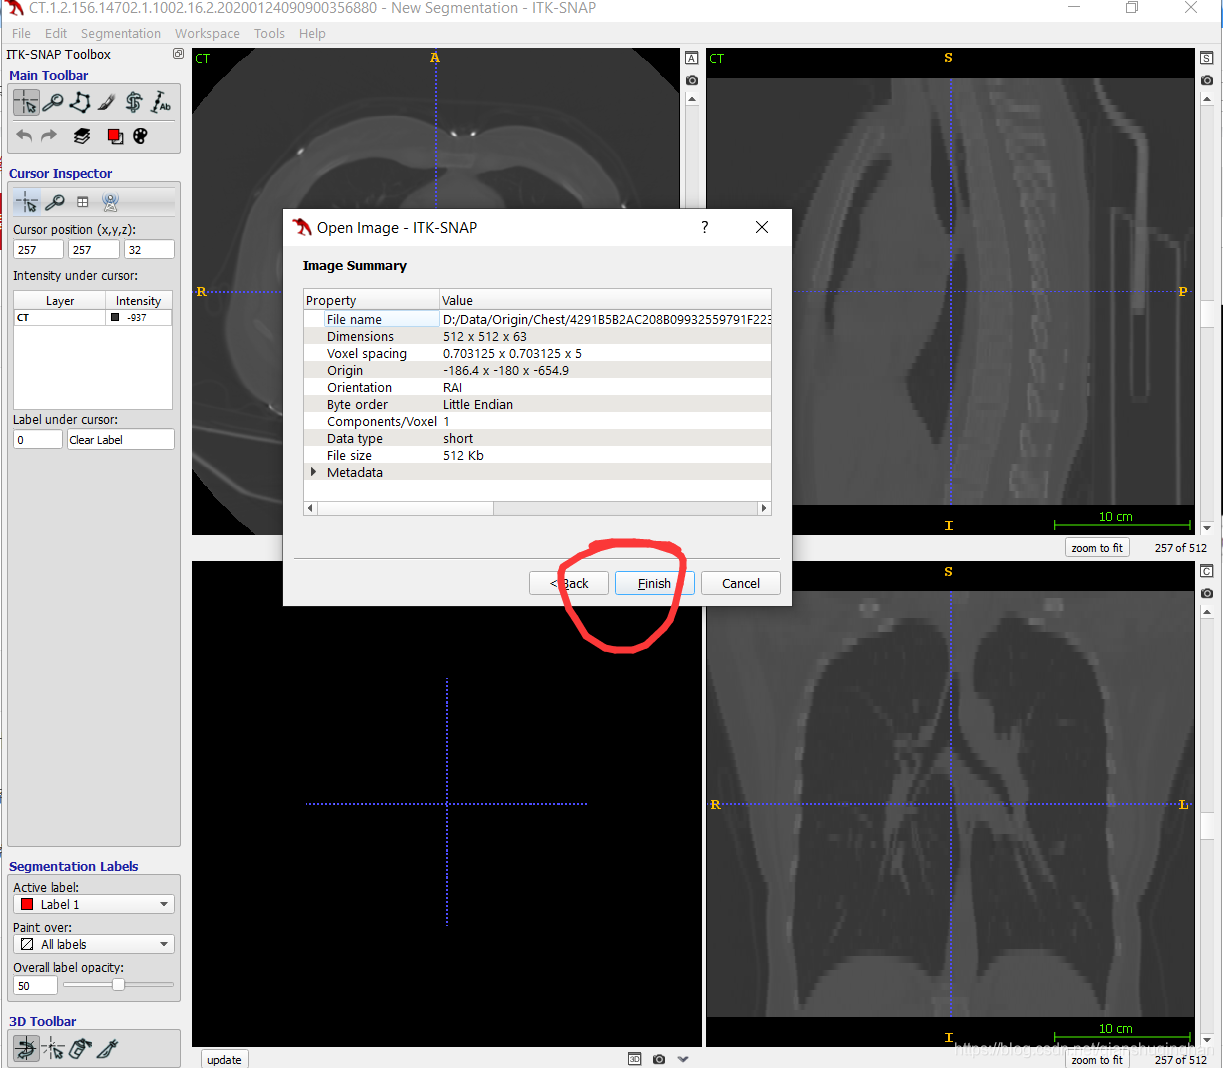Select the Snake segmentation tool
This screenshot has width=1223, height=1068.
tap(134, 102)
